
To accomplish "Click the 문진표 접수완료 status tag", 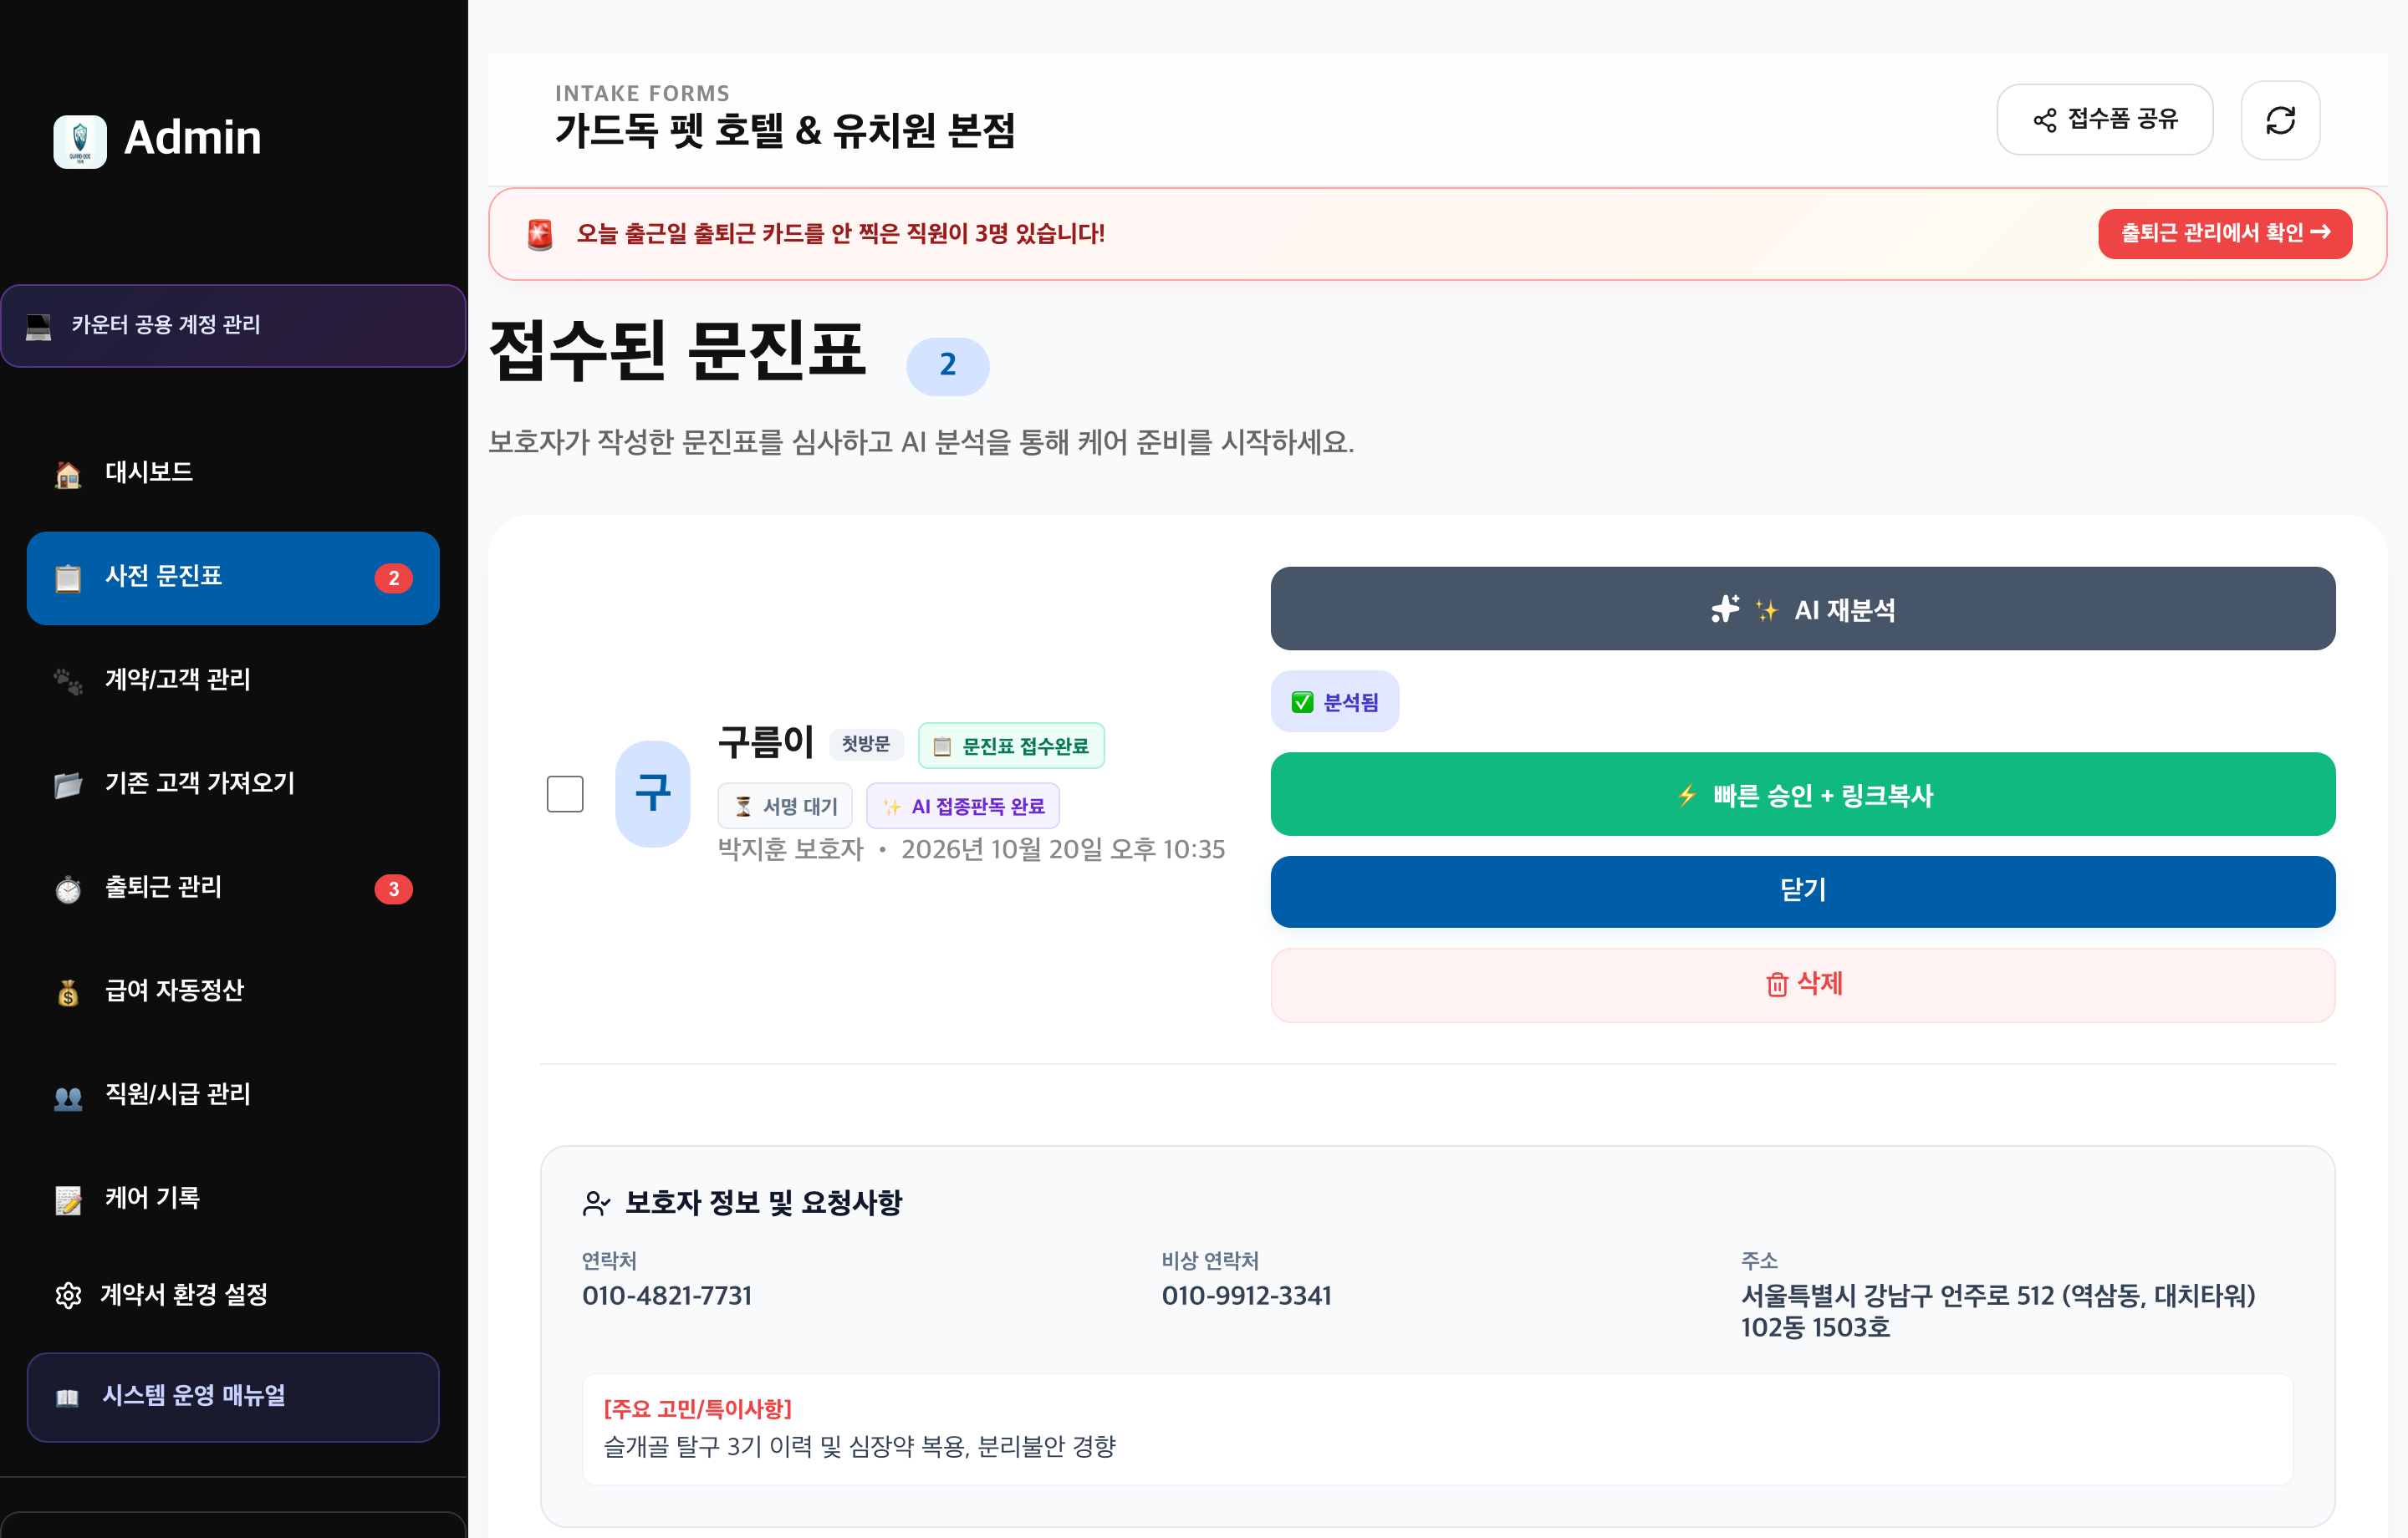I will coord(1011,746).
